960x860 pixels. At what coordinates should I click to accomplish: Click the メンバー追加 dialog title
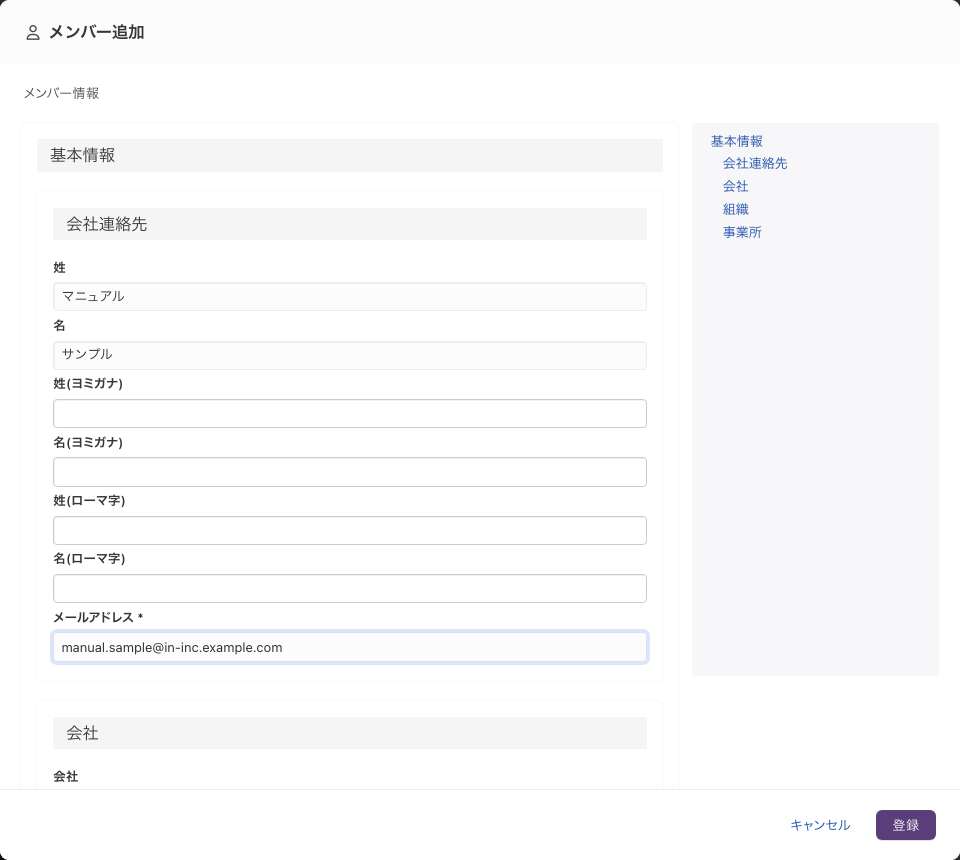point(96,32)
